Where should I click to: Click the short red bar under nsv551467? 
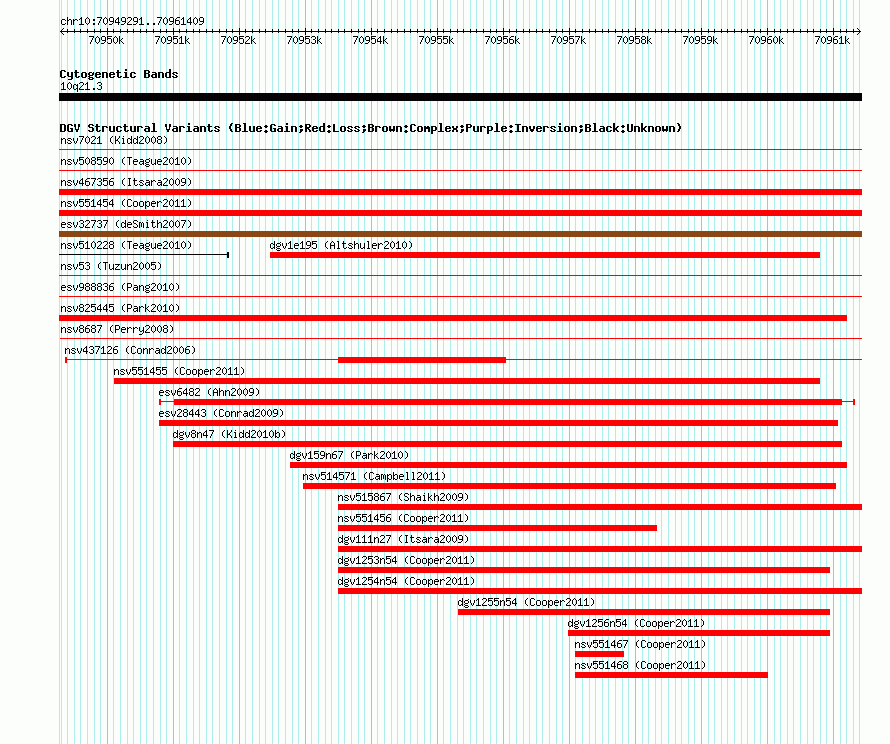click(599, 654)
